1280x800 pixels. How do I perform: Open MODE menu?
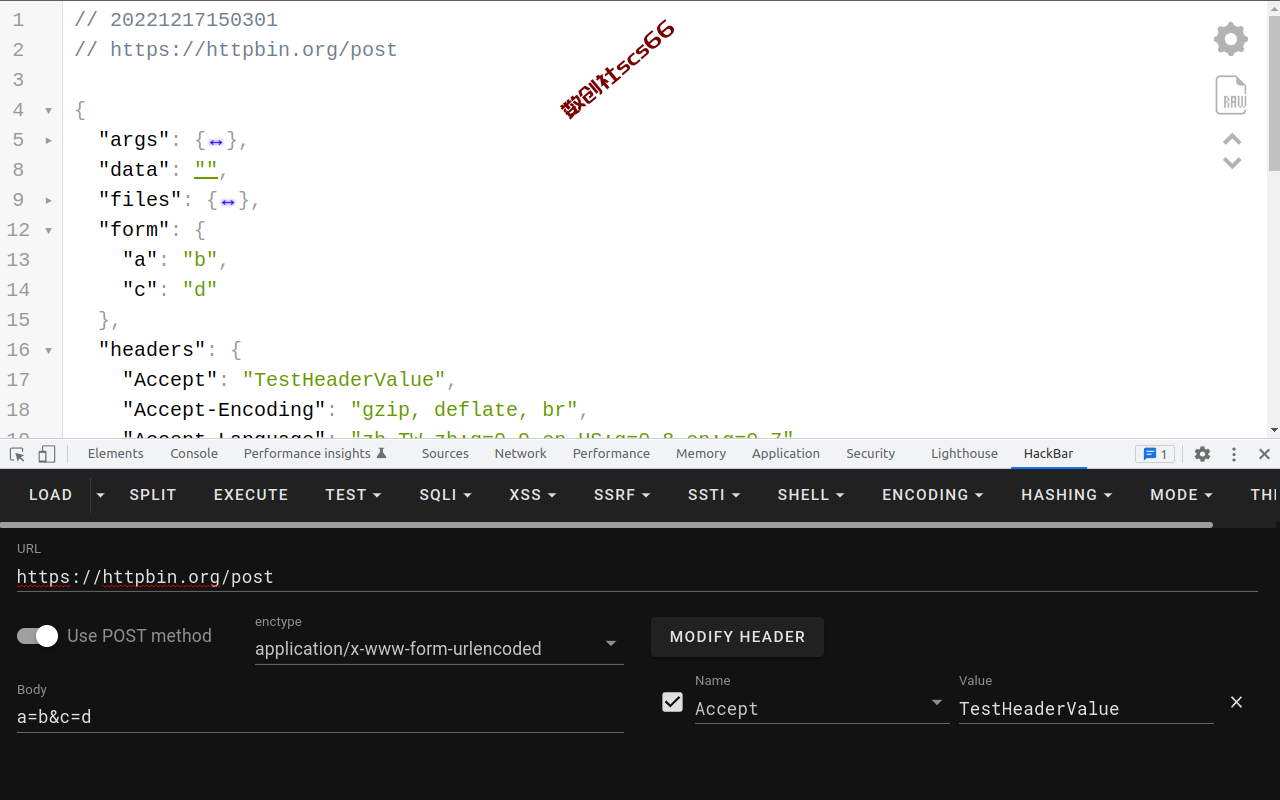1181,495
